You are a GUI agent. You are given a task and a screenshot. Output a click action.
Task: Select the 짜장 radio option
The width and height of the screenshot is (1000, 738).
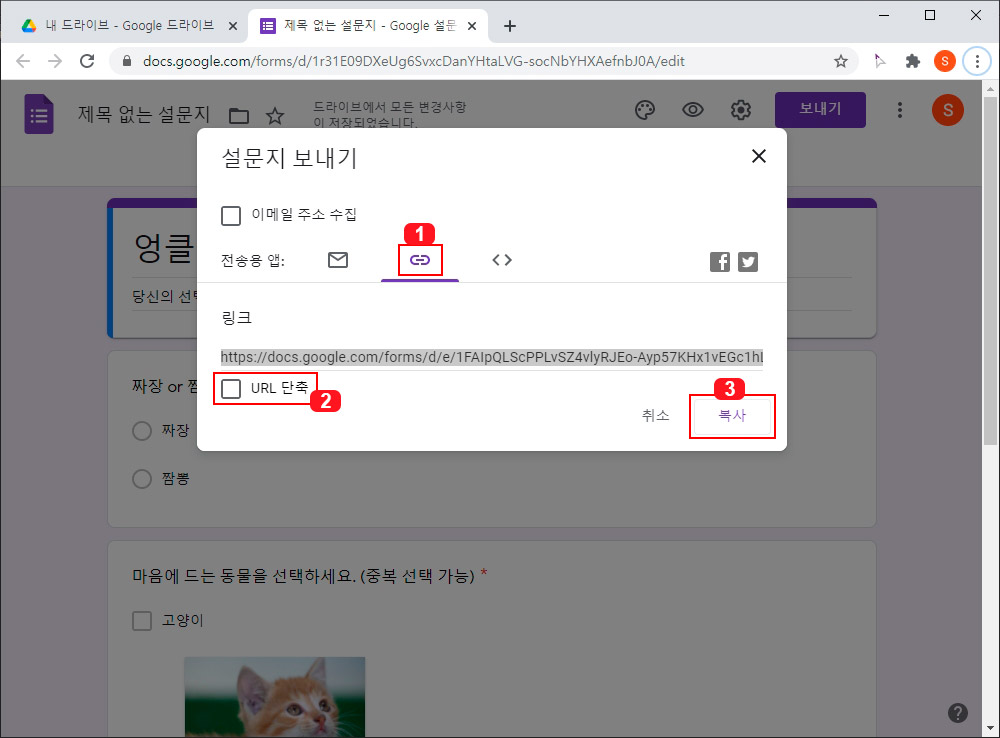coord(142,431)
